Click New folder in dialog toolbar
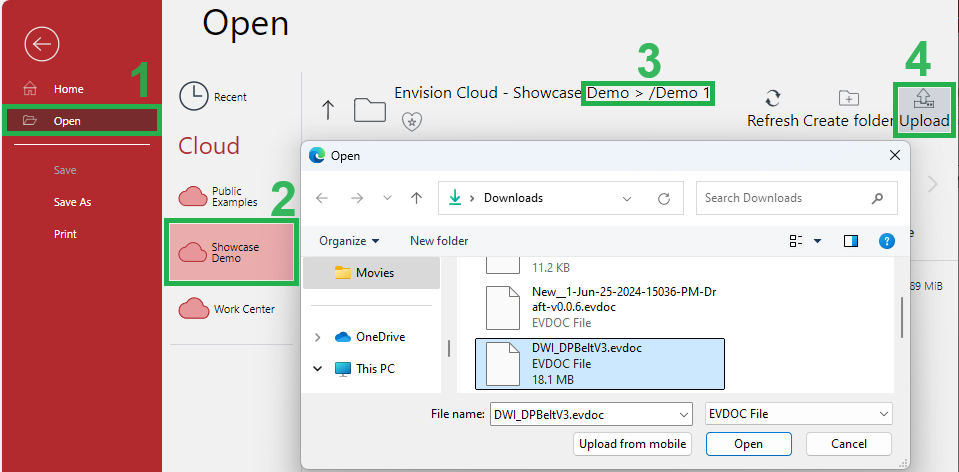Image resolution: width=959 pixels, height=472 pixels. pos(439,241)
